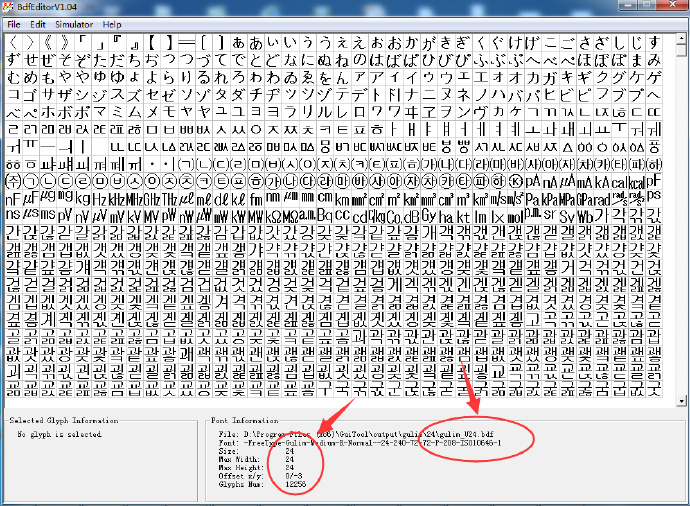690x506 pixels.
Task: Select the hiragana ぬ glyph
Action: point(324,60)
